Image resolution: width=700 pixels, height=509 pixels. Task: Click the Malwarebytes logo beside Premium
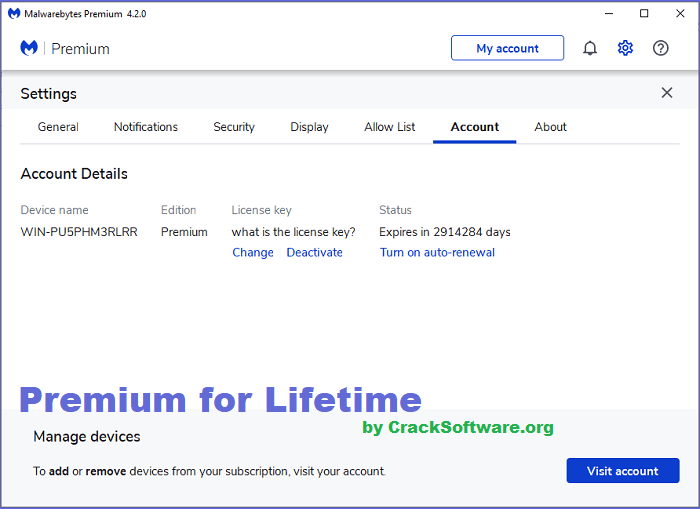29,48
